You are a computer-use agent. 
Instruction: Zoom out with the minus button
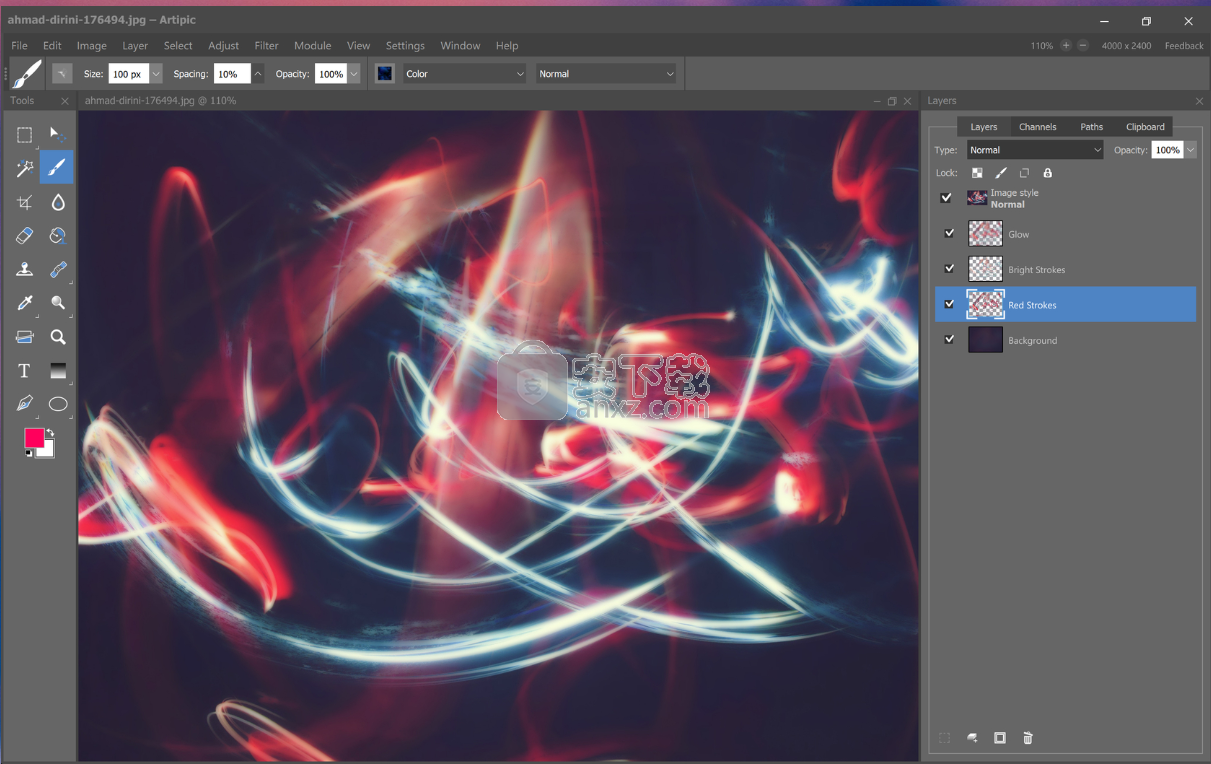point(1083,45)
